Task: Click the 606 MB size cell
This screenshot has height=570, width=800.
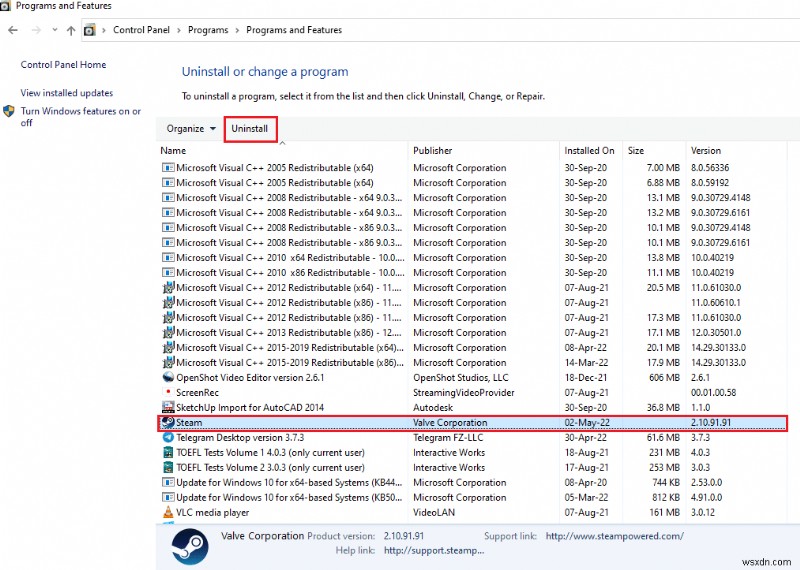Action: point(664,378)
